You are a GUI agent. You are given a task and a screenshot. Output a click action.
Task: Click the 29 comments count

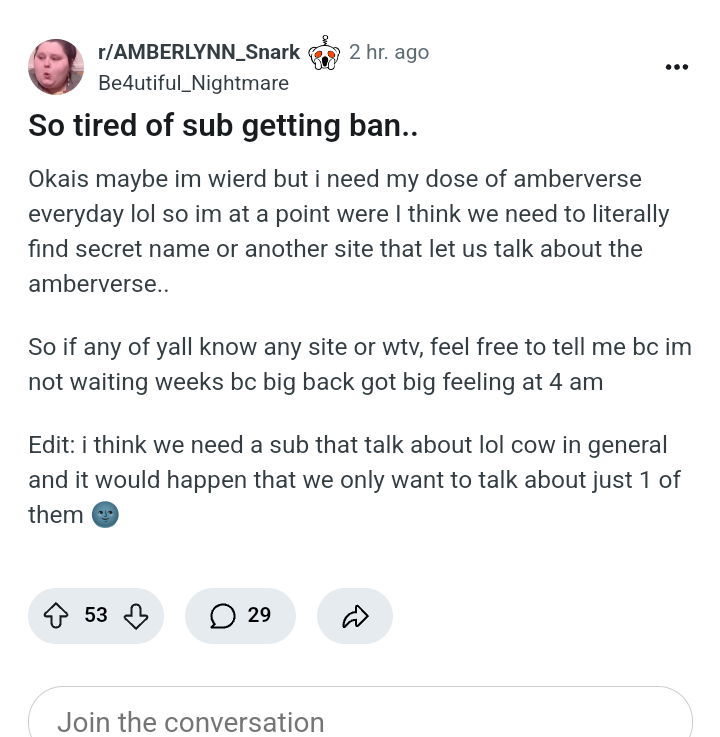pos(259,615)
